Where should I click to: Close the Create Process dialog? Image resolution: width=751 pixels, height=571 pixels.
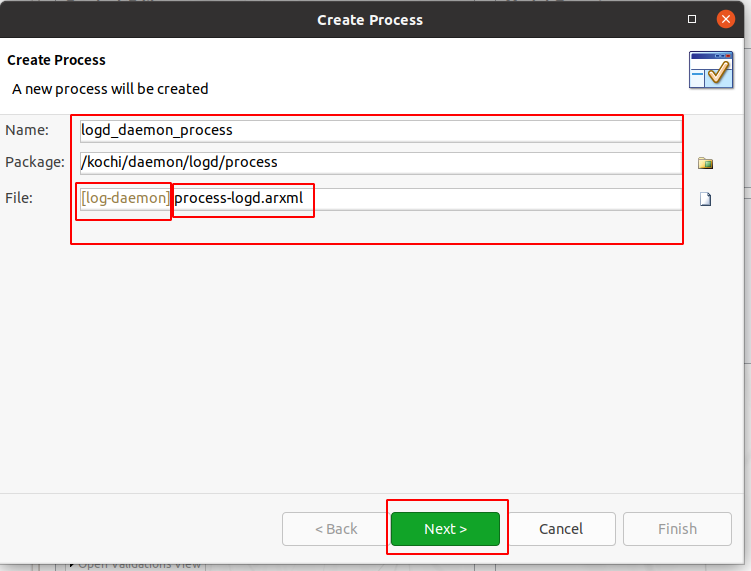[726, 19]
